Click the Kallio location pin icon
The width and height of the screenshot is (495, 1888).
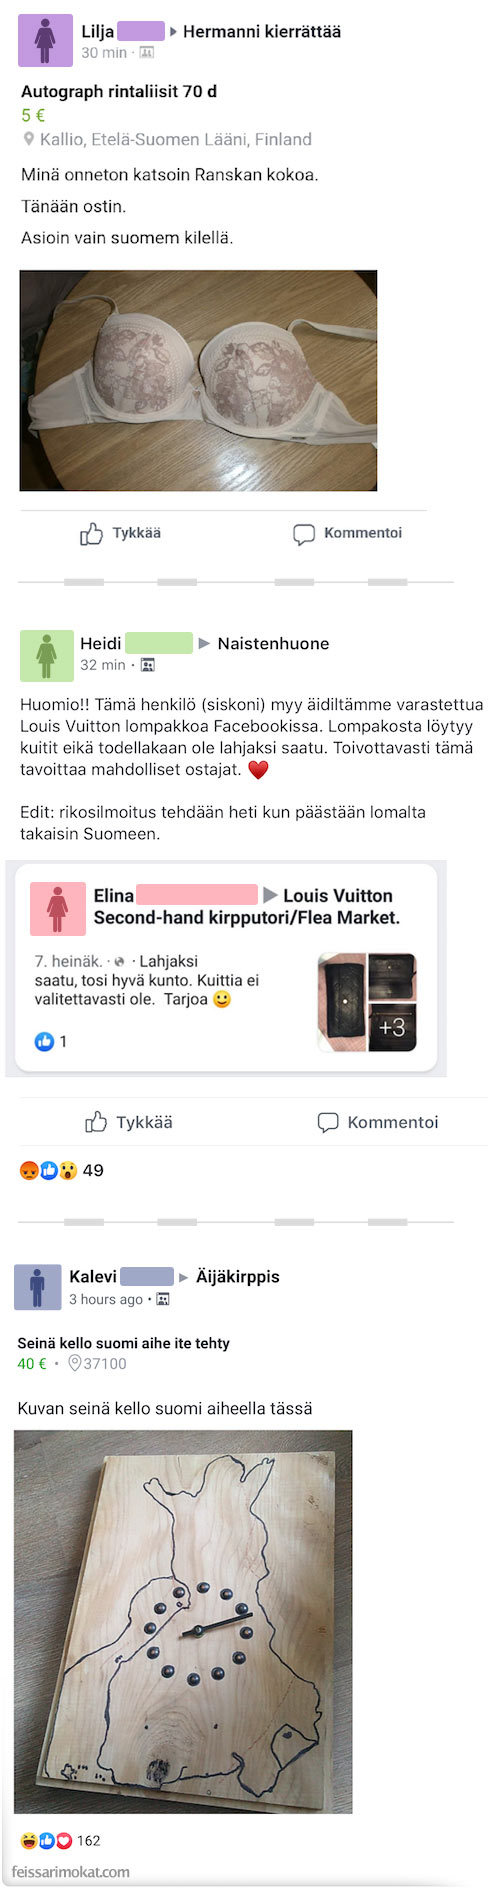point(29,139)
